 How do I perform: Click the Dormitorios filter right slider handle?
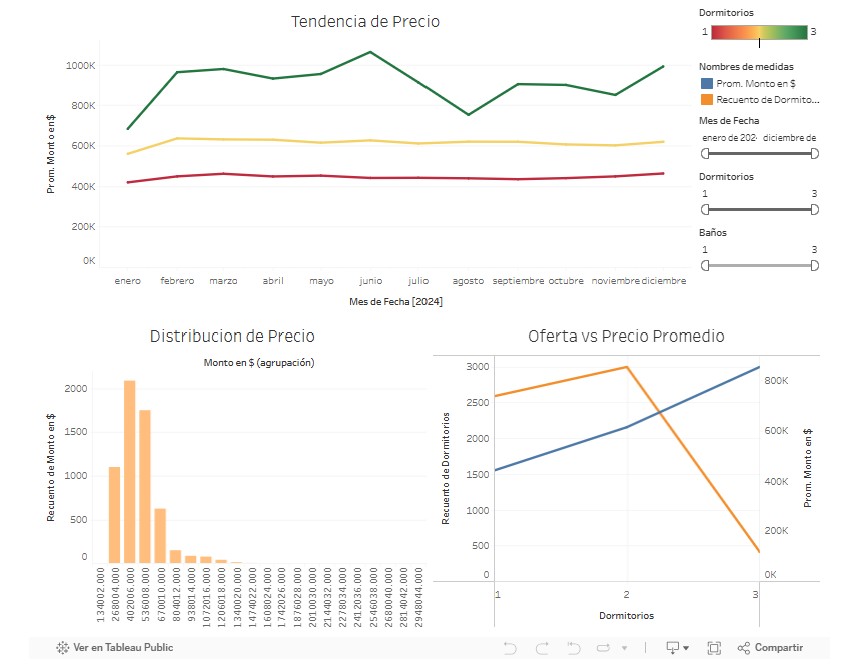(814, 209)
